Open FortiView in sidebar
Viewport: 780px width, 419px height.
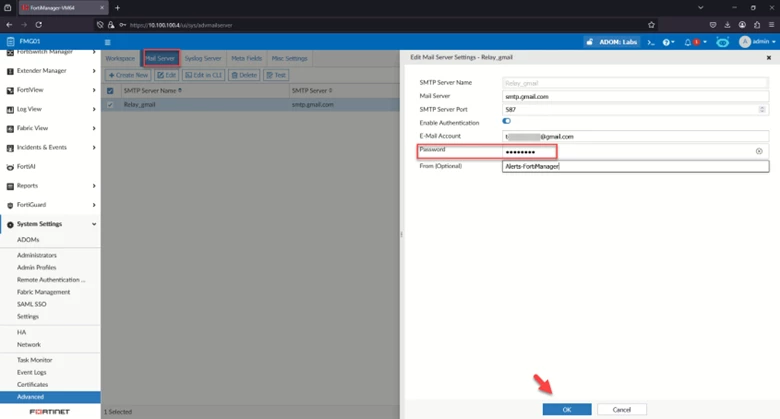tap(30, 90)
